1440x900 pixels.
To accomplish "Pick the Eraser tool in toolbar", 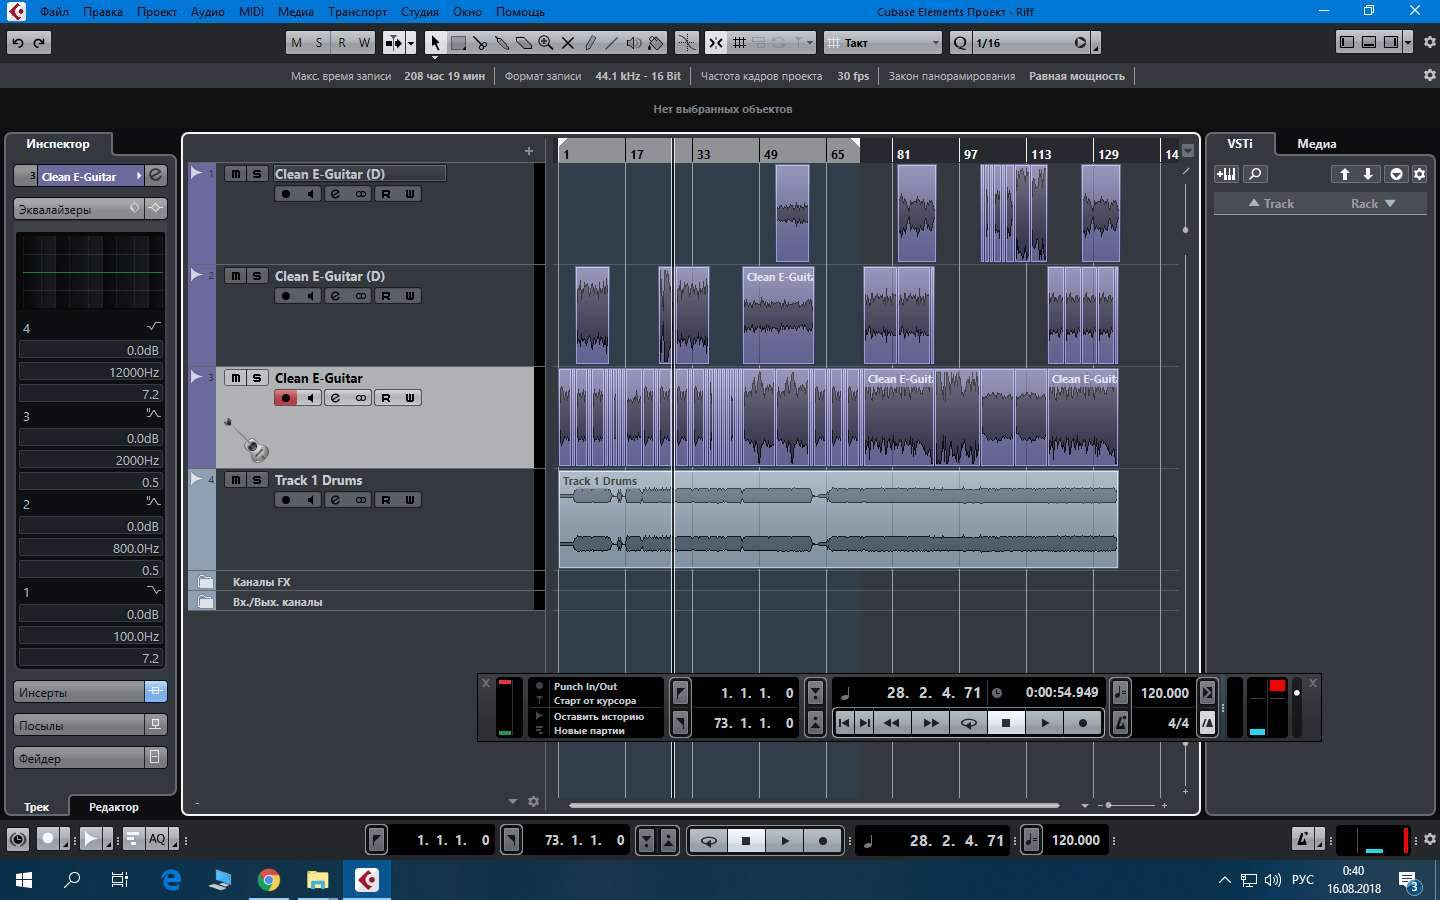I will tap(524, 43).
